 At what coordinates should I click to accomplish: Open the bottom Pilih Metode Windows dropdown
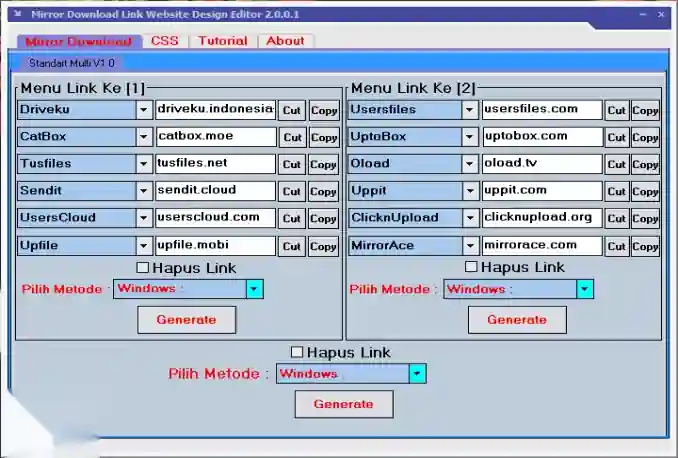pos(417,374)
